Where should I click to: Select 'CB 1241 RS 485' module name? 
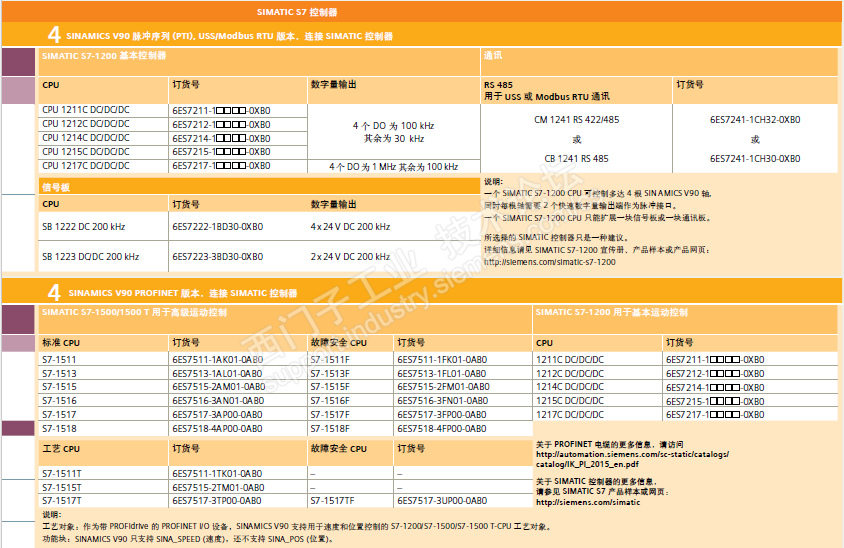pos(576,159)
